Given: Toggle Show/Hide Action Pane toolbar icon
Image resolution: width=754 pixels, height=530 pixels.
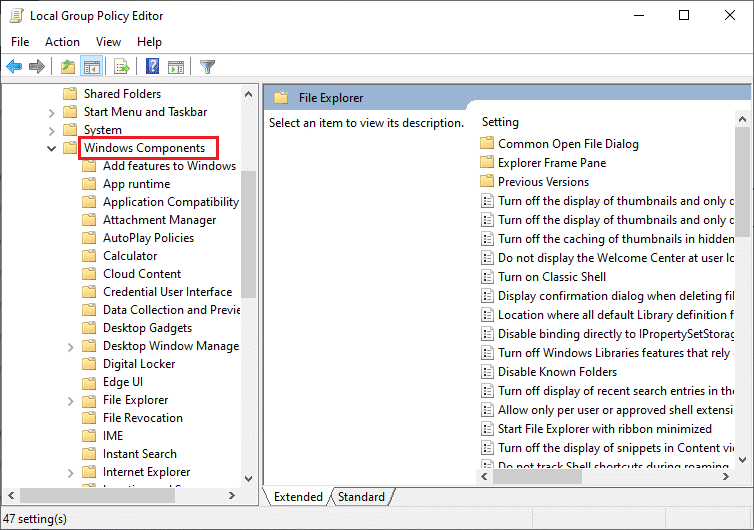Looking at the screenshot, I should click(x=176, y=67).
